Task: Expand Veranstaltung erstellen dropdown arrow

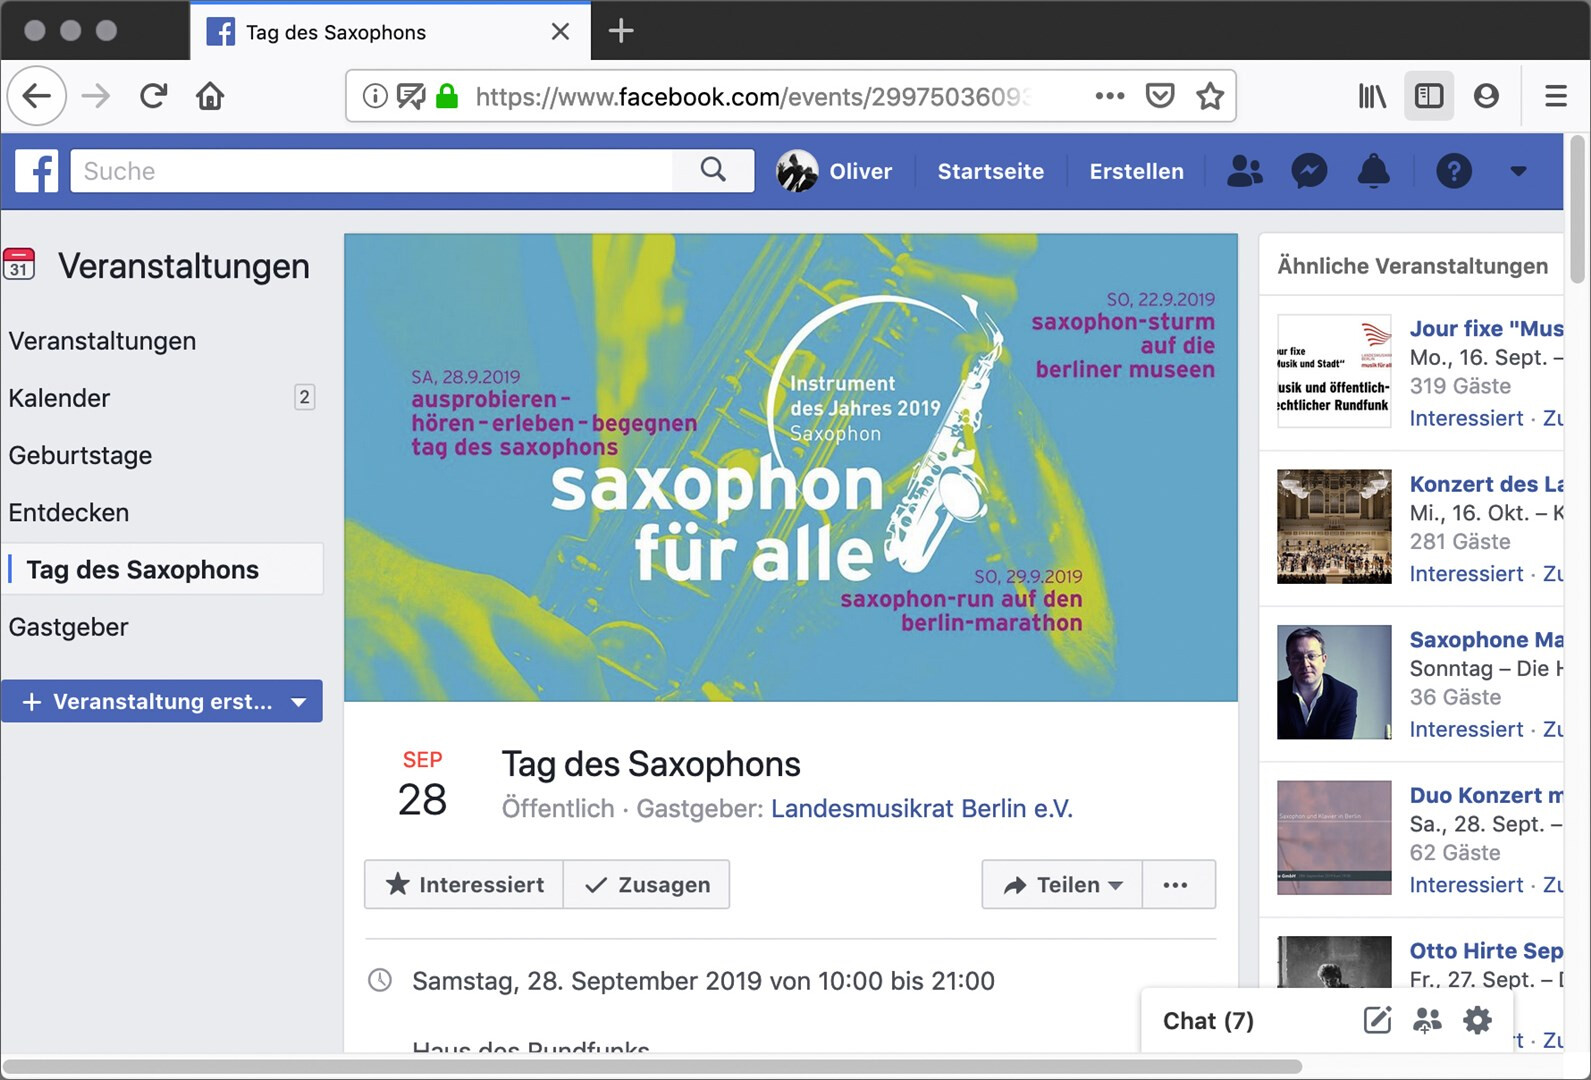Action: [298, 702]
